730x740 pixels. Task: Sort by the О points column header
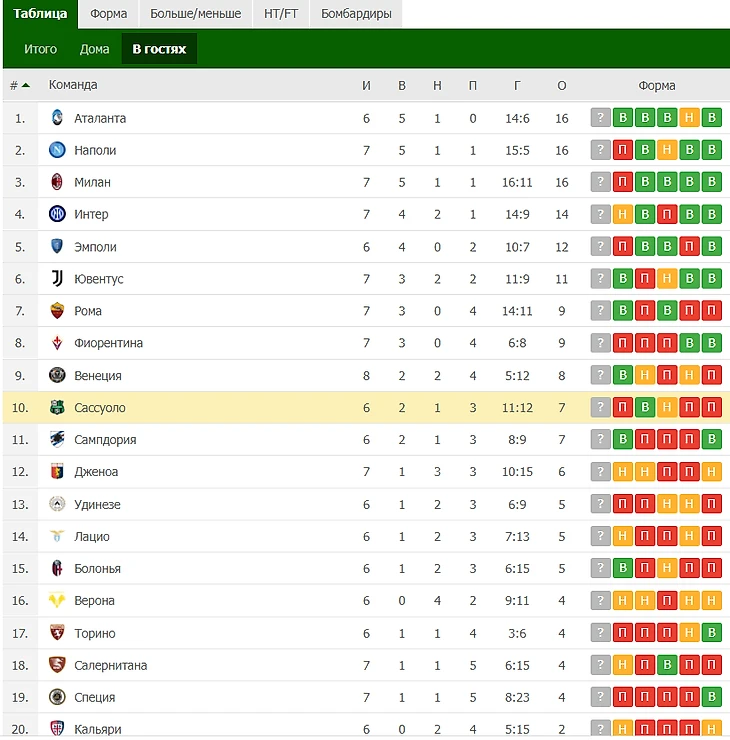pos(561,85)
